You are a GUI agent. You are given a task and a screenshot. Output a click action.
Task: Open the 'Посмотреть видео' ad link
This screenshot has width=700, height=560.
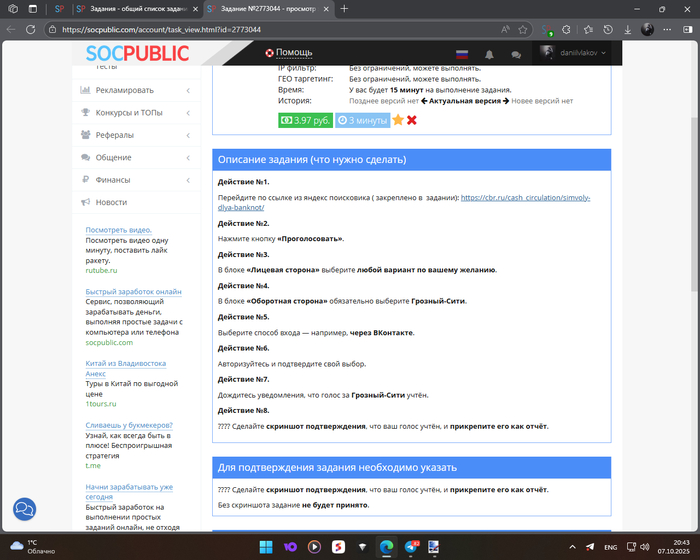click(118, 230)
